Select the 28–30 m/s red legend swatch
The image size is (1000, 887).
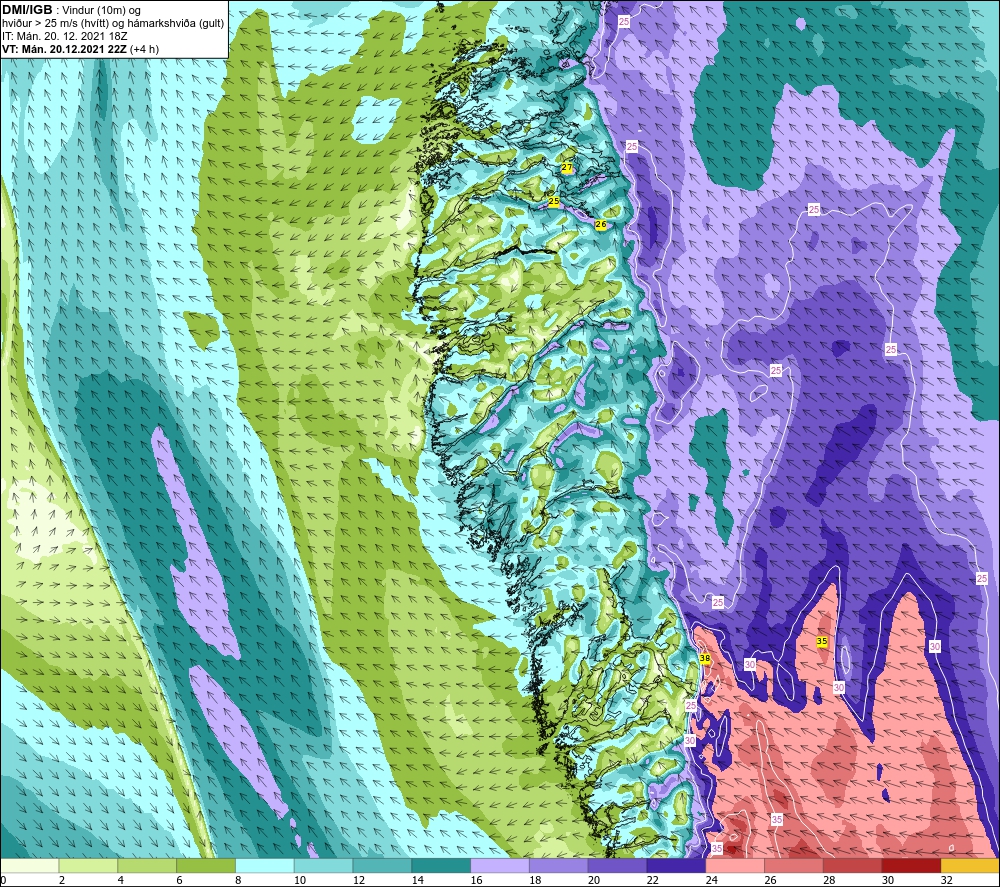pos(853,865)
